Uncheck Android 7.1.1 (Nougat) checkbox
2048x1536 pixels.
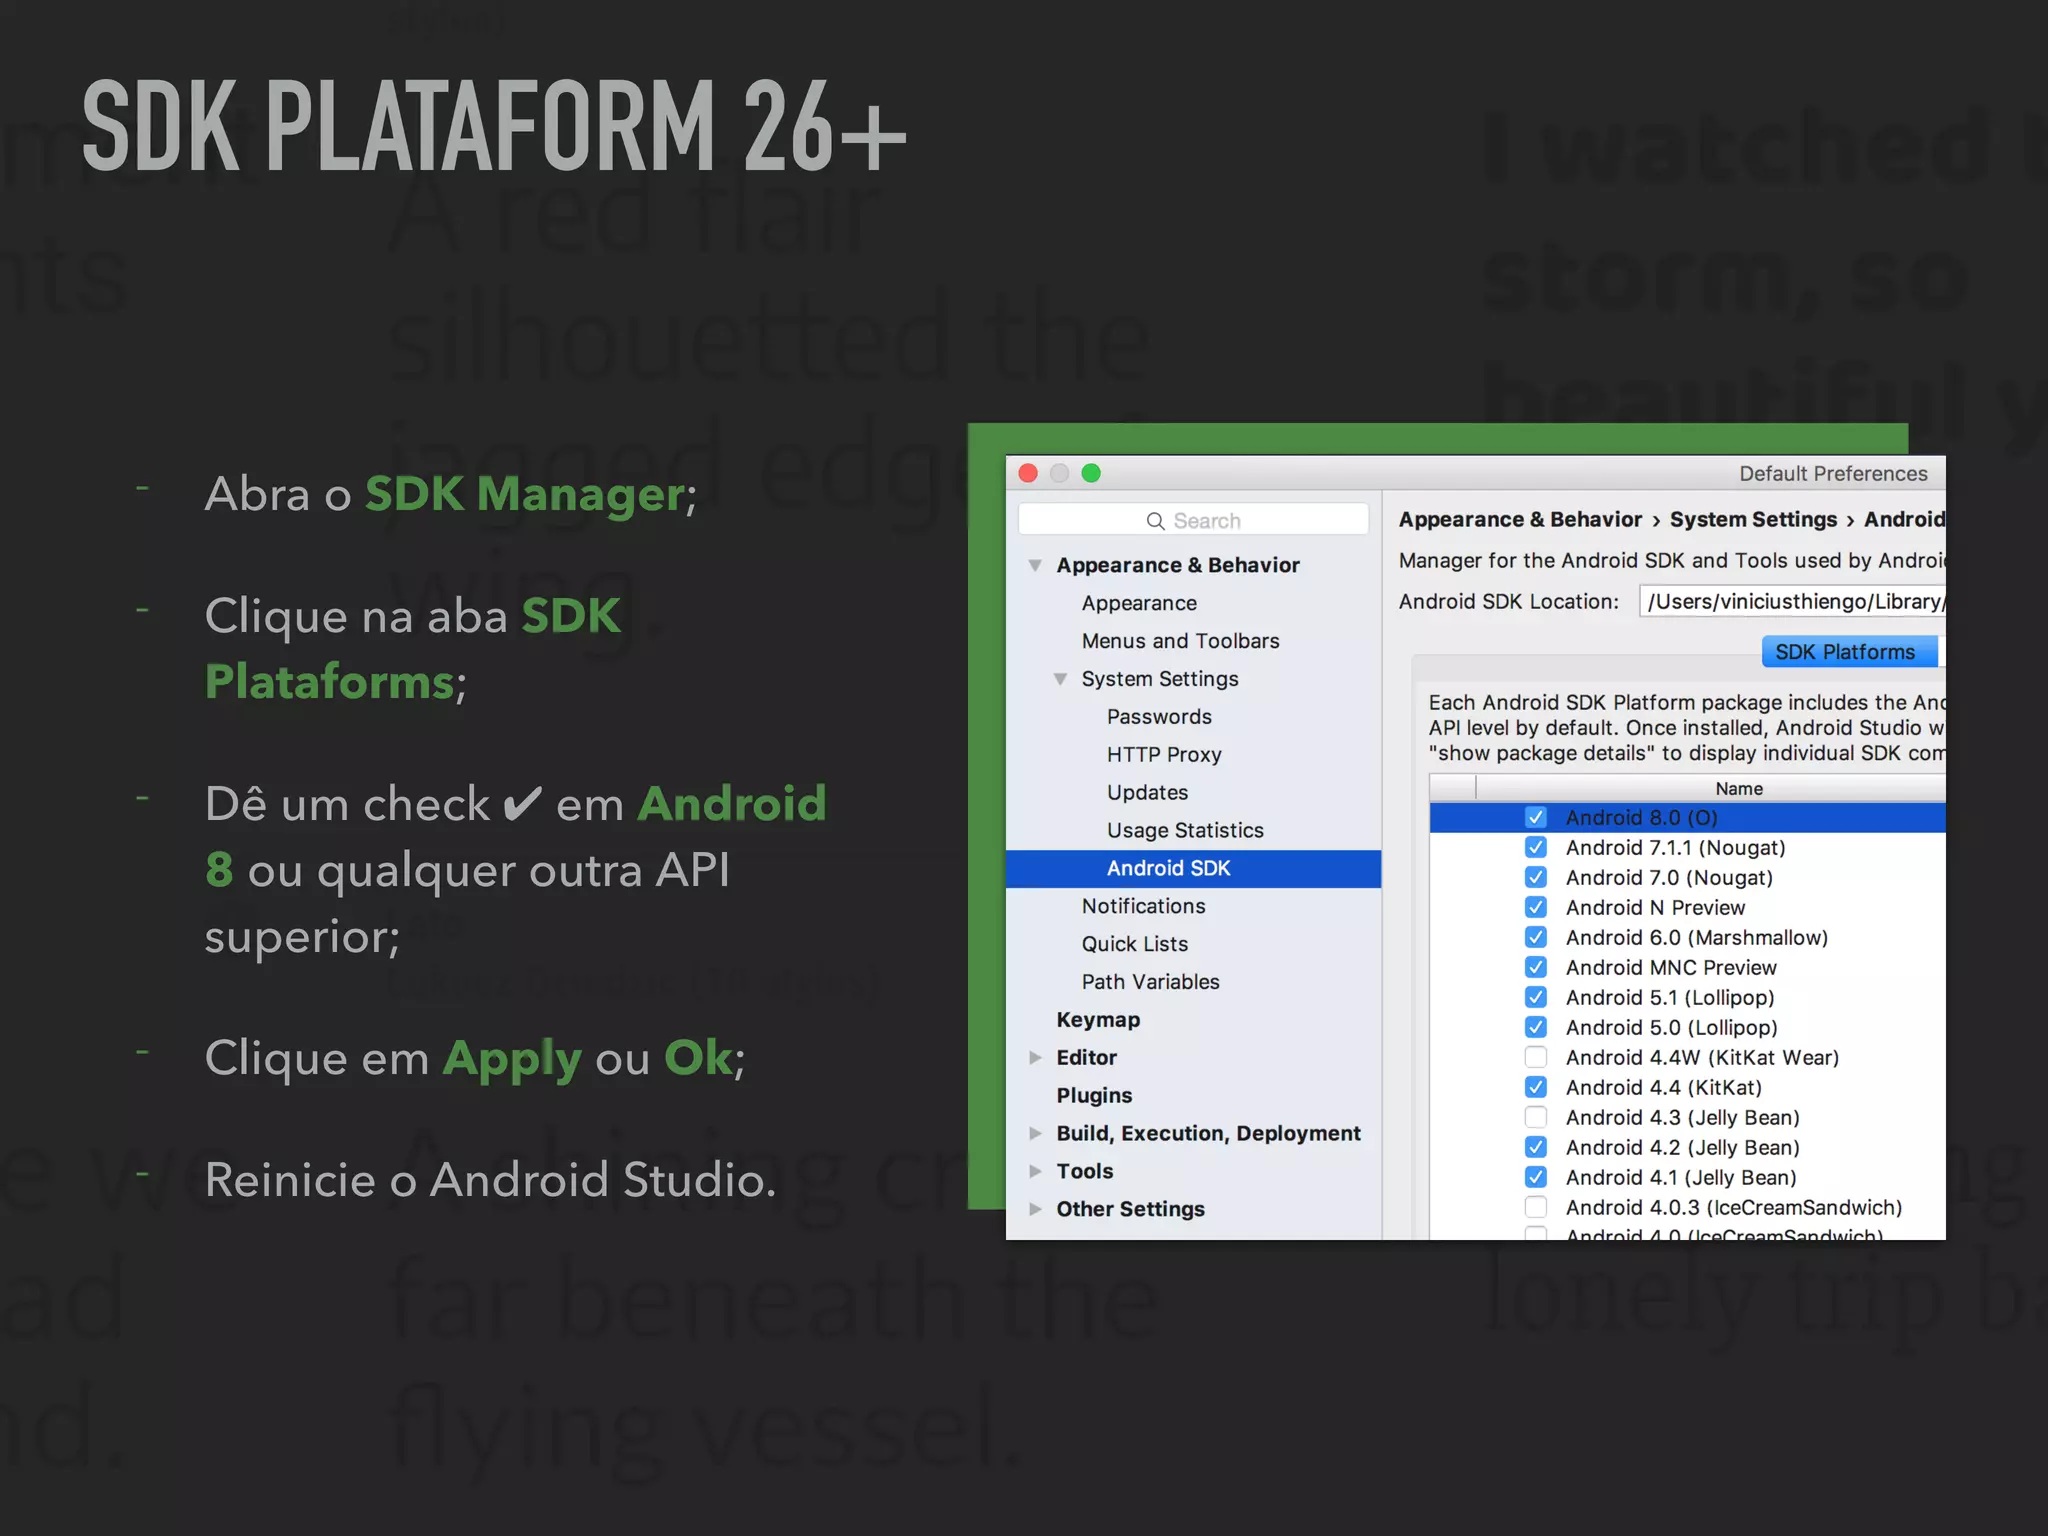click(x=1536, y=848)
